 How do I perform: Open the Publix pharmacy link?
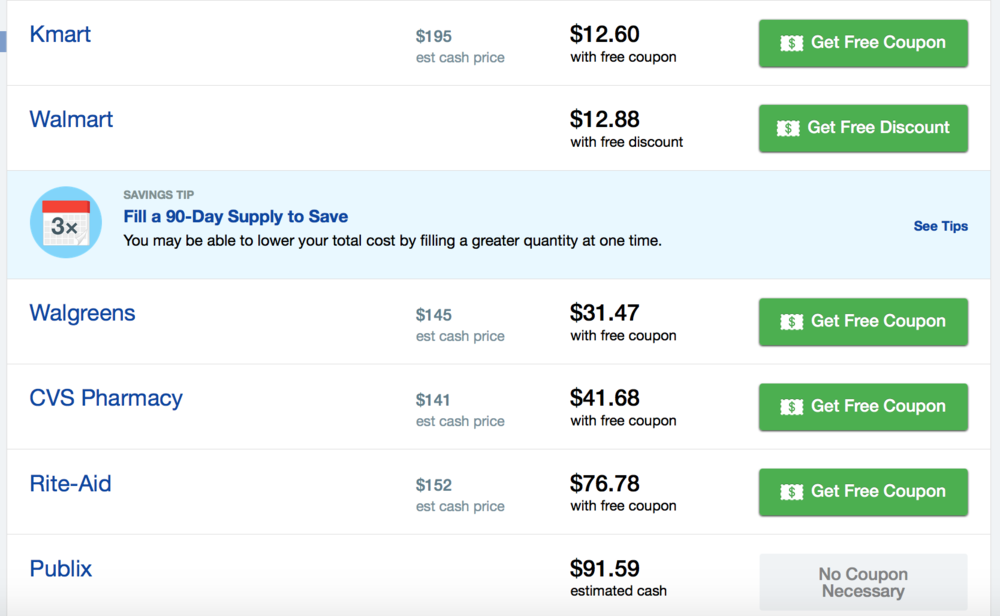(61, 569)
